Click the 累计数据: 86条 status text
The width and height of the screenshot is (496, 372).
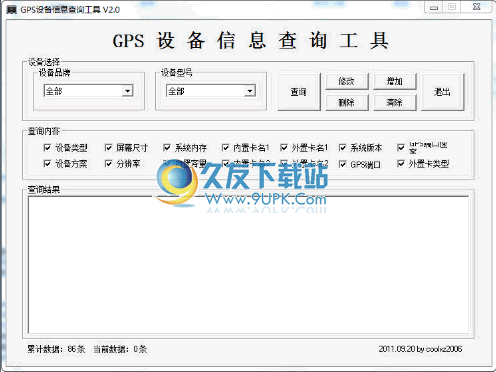[x=56, y=349]
